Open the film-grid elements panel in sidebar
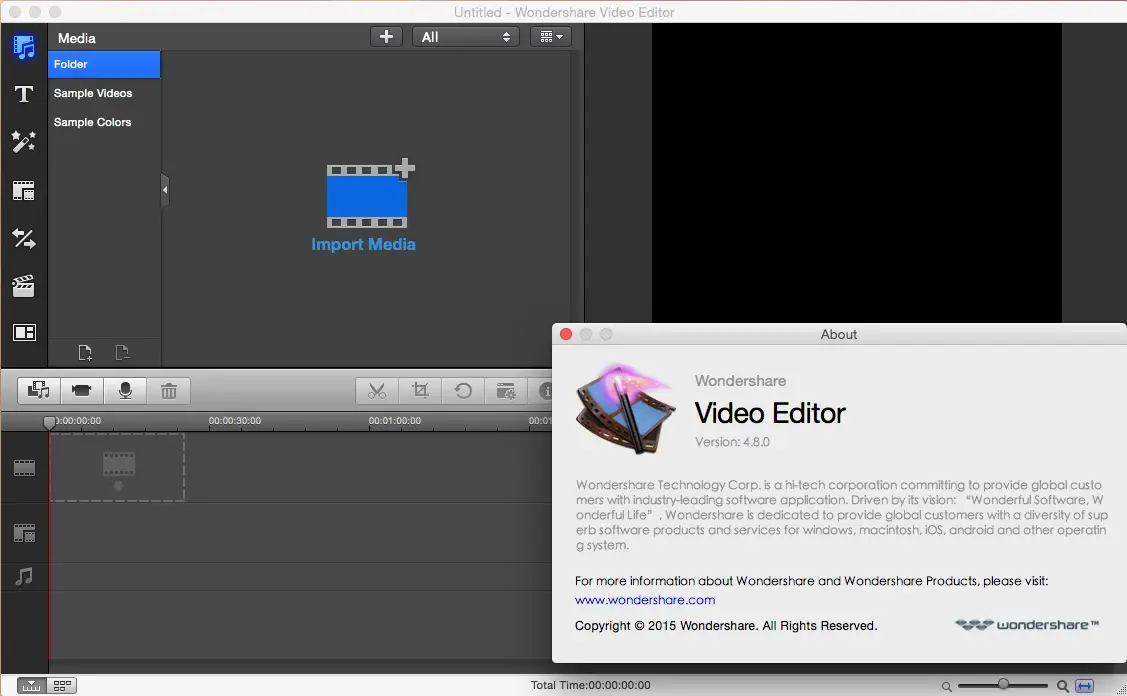 (24, 191)
